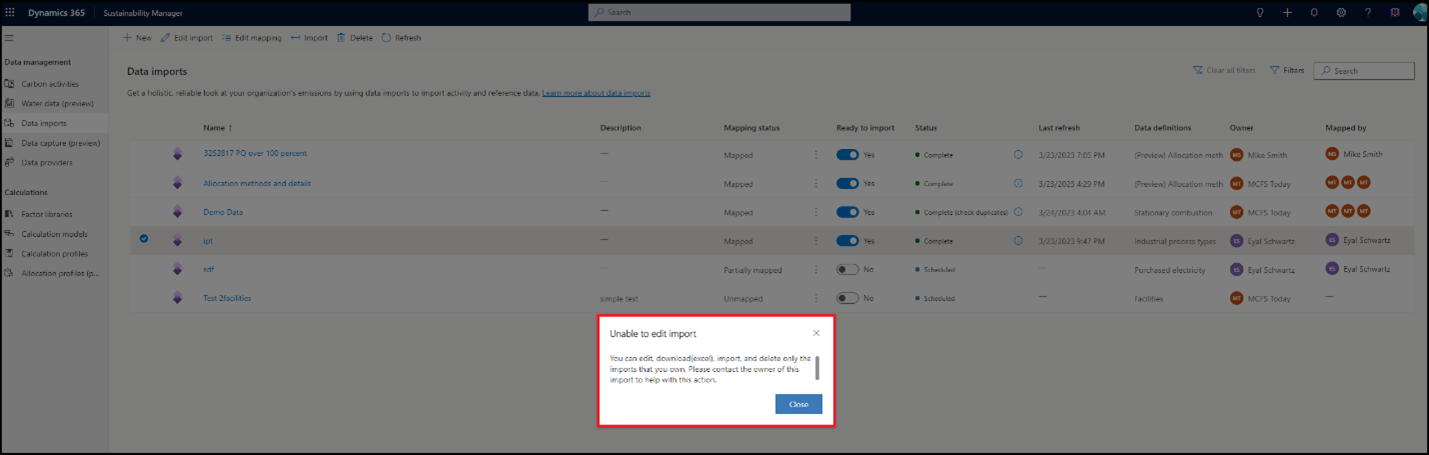Viewport: 1429px width, 455px height.
Task: Open more options menu for sdf row
Action: (x=816, y=269)
